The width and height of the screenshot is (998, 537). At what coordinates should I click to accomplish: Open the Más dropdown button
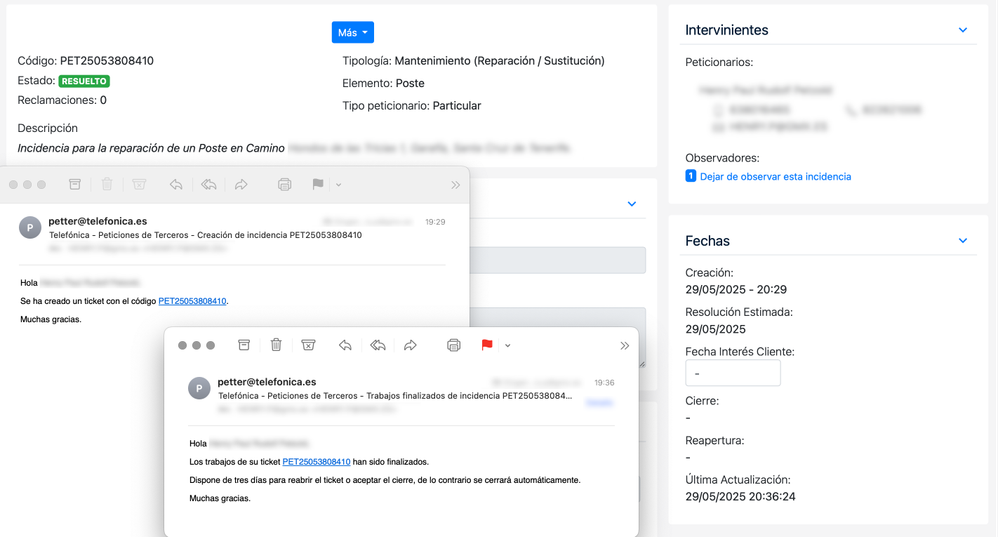pos(352,32)
